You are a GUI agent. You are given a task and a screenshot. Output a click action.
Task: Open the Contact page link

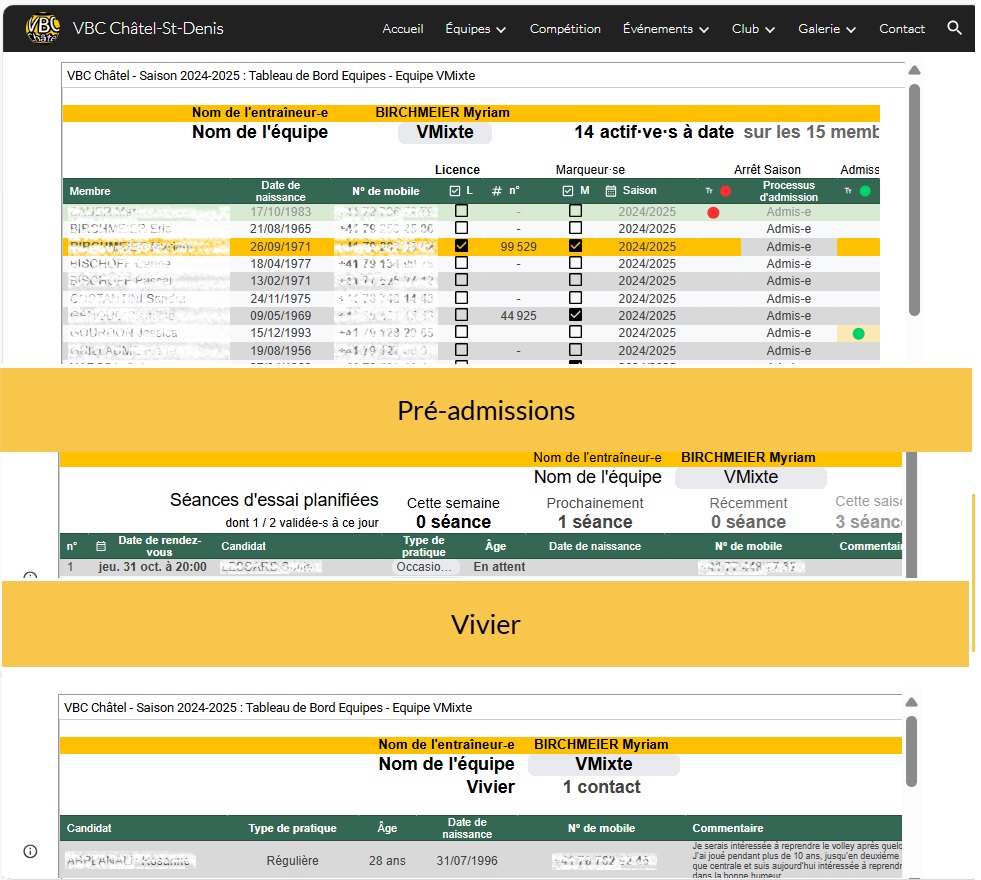[x=901, y=29]
